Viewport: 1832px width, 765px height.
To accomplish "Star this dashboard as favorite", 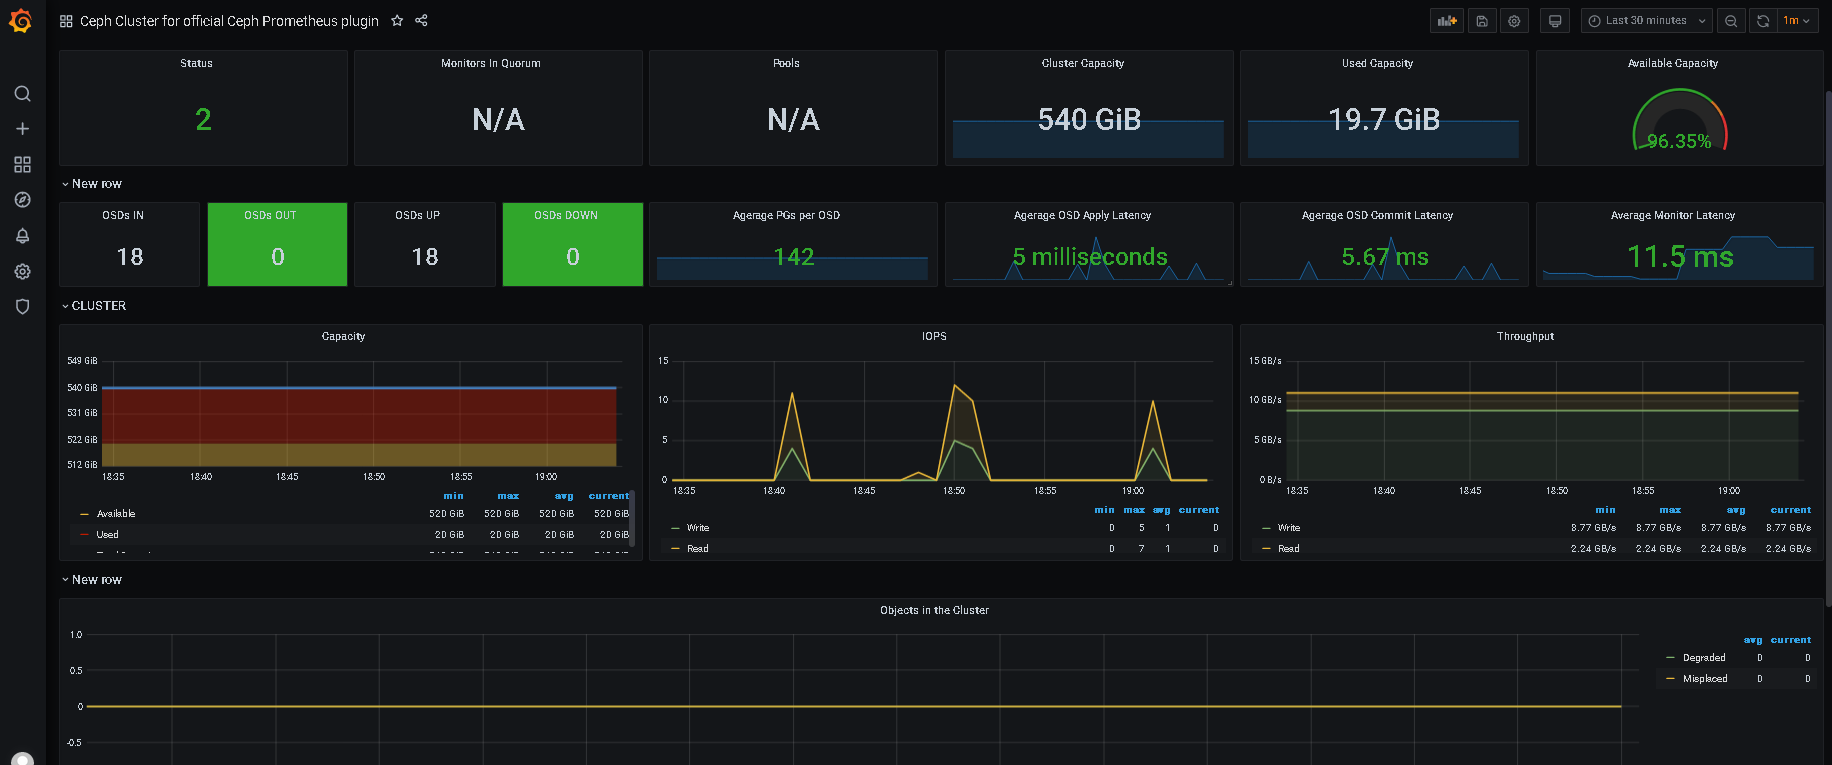I will pyautogui.click(x=397, y=21).
